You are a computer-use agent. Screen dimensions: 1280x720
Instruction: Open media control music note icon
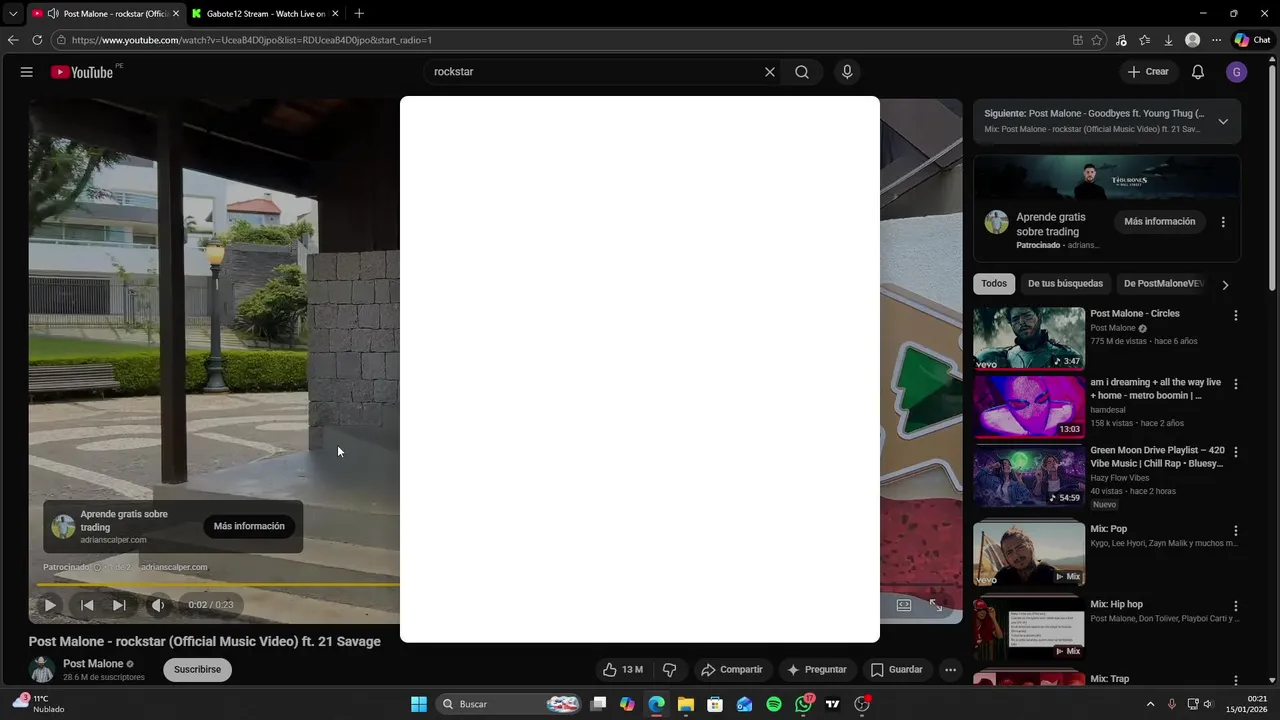pos(1121,40)
